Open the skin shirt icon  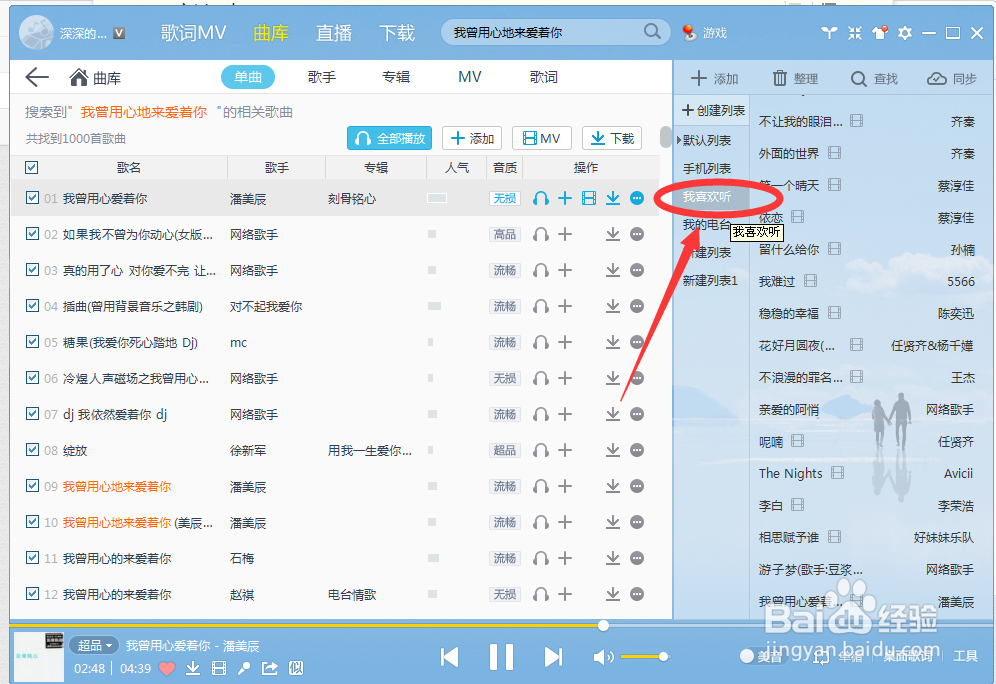(x=880, y=32)
